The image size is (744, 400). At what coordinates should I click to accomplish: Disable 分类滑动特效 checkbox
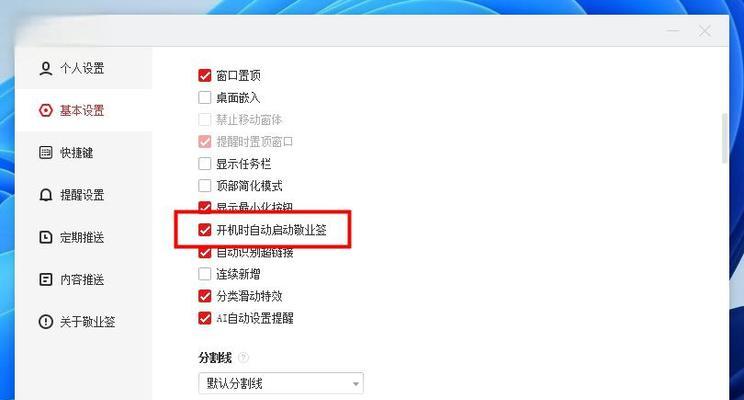[205, 296]
